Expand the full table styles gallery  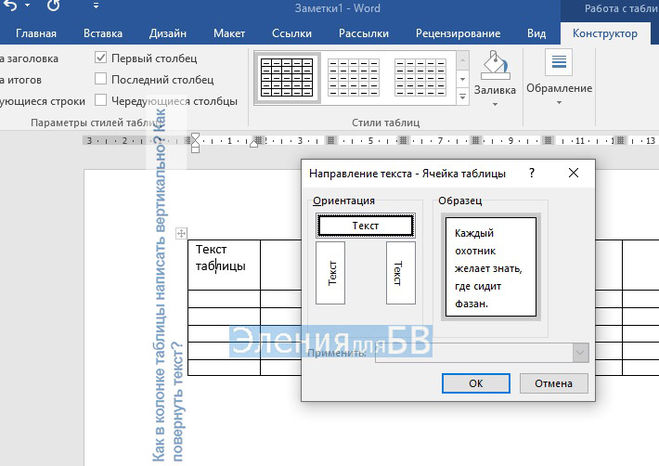tap(462, 97)
